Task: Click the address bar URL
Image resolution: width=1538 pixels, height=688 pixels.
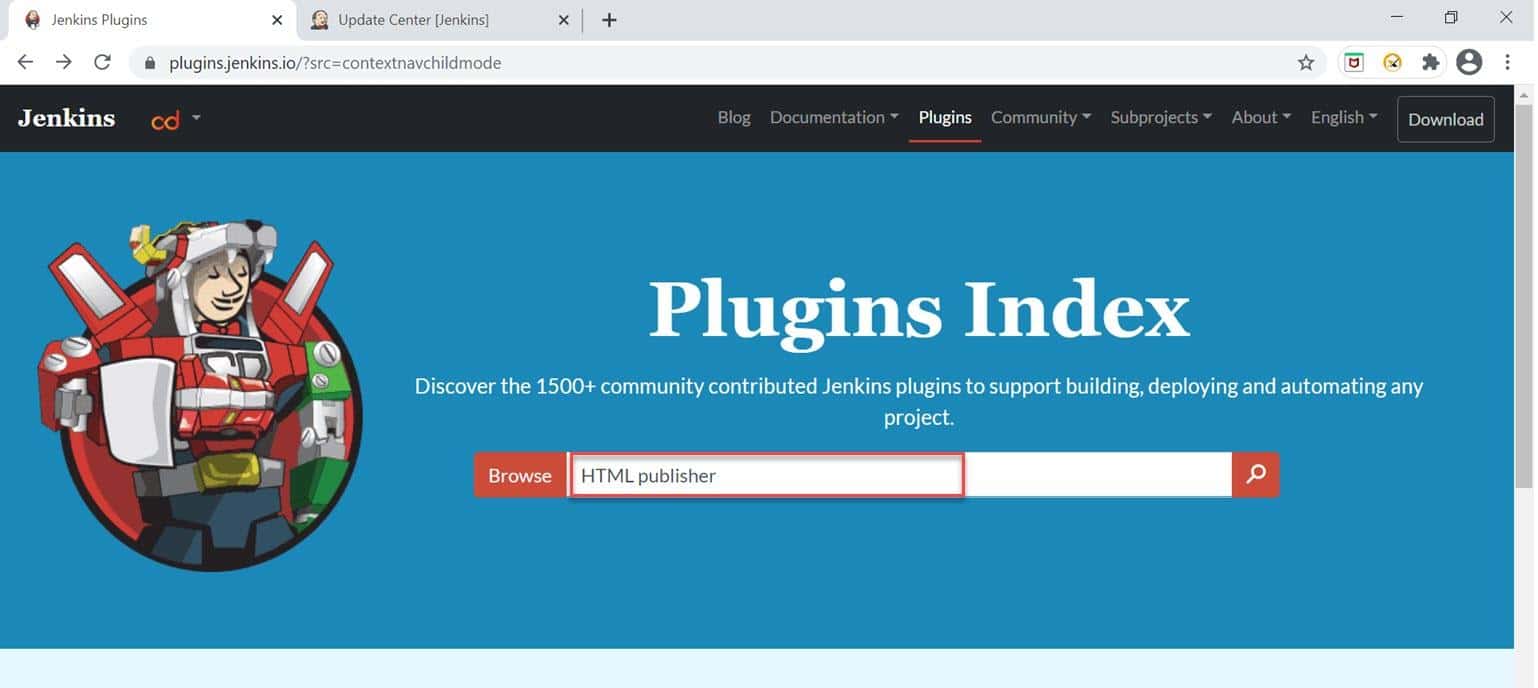Action: [335, 63]
